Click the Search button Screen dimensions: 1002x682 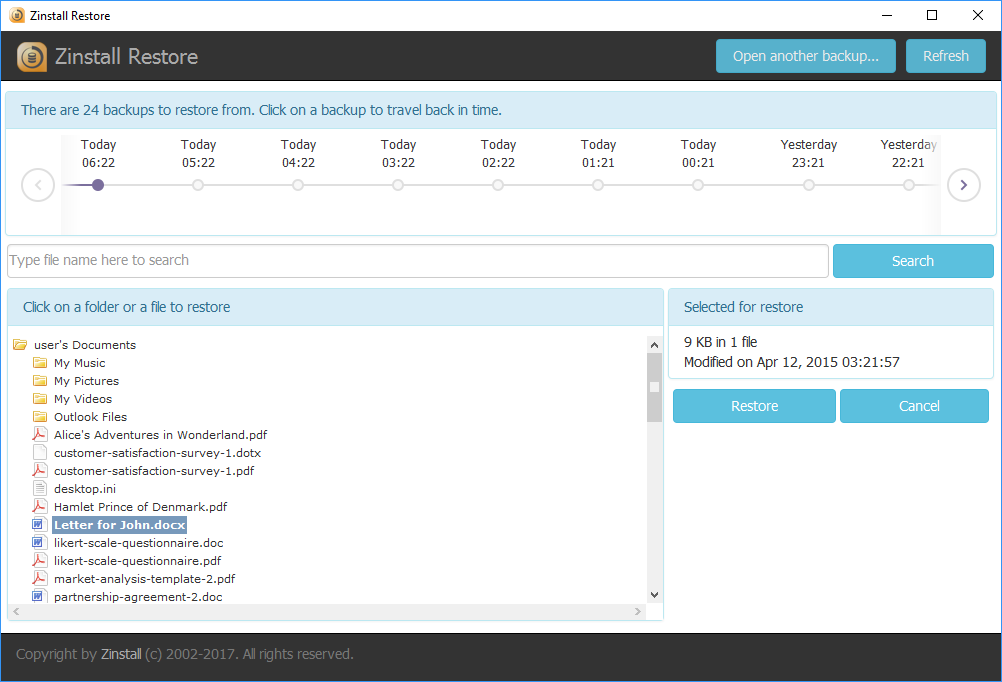[x=913, y=261]
